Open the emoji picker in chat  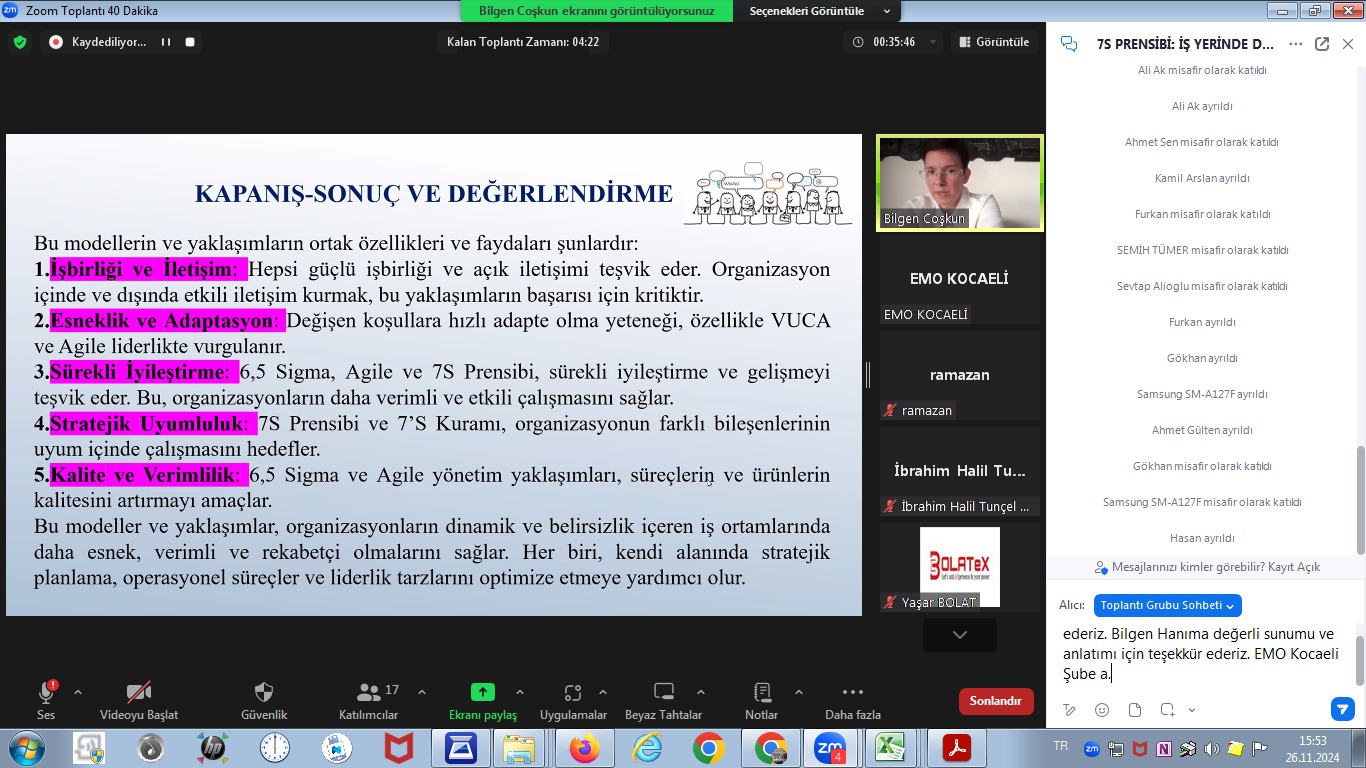coord(1102,710)
